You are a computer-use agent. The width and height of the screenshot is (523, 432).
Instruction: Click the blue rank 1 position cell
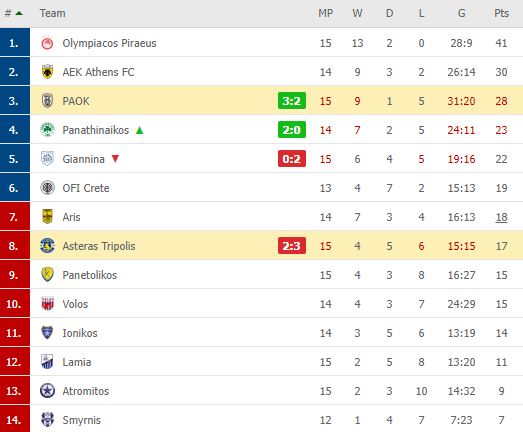15,42
